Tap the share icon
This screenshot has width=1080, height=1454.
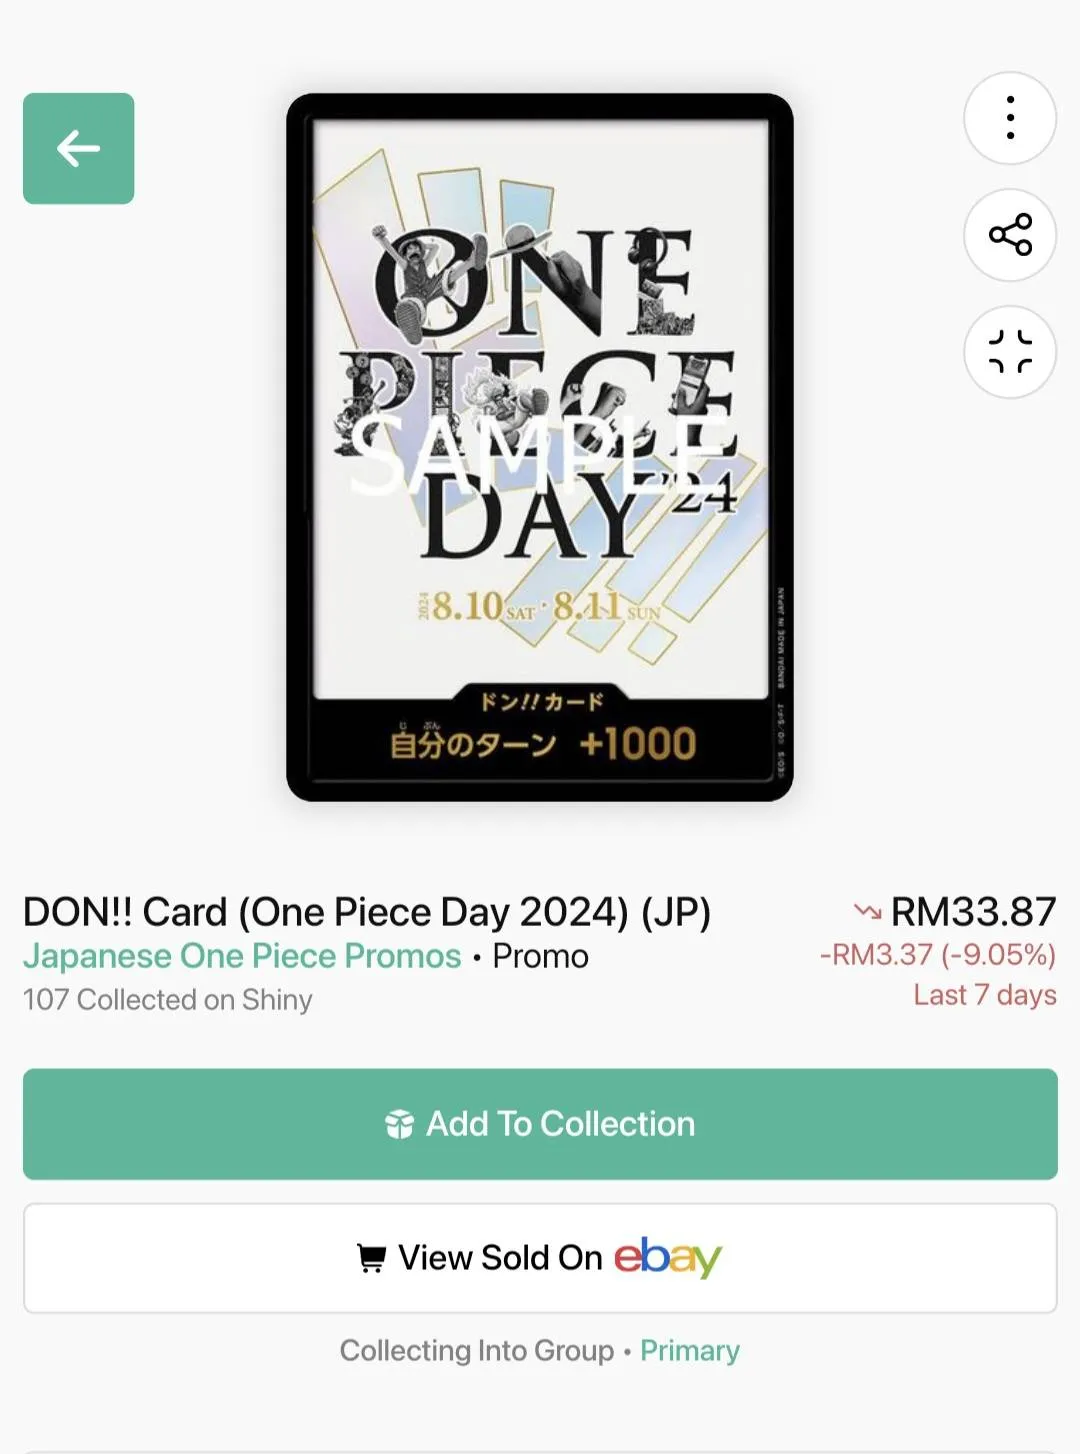[x=1010, y=235]
